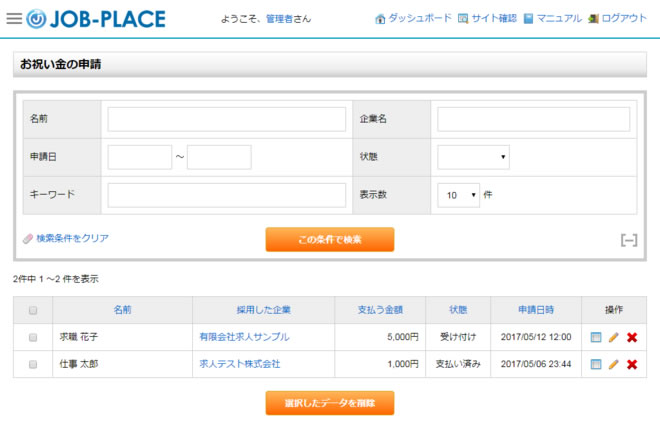Click the detail view icon for 仕事 太郎

click(x=596, y=364)
